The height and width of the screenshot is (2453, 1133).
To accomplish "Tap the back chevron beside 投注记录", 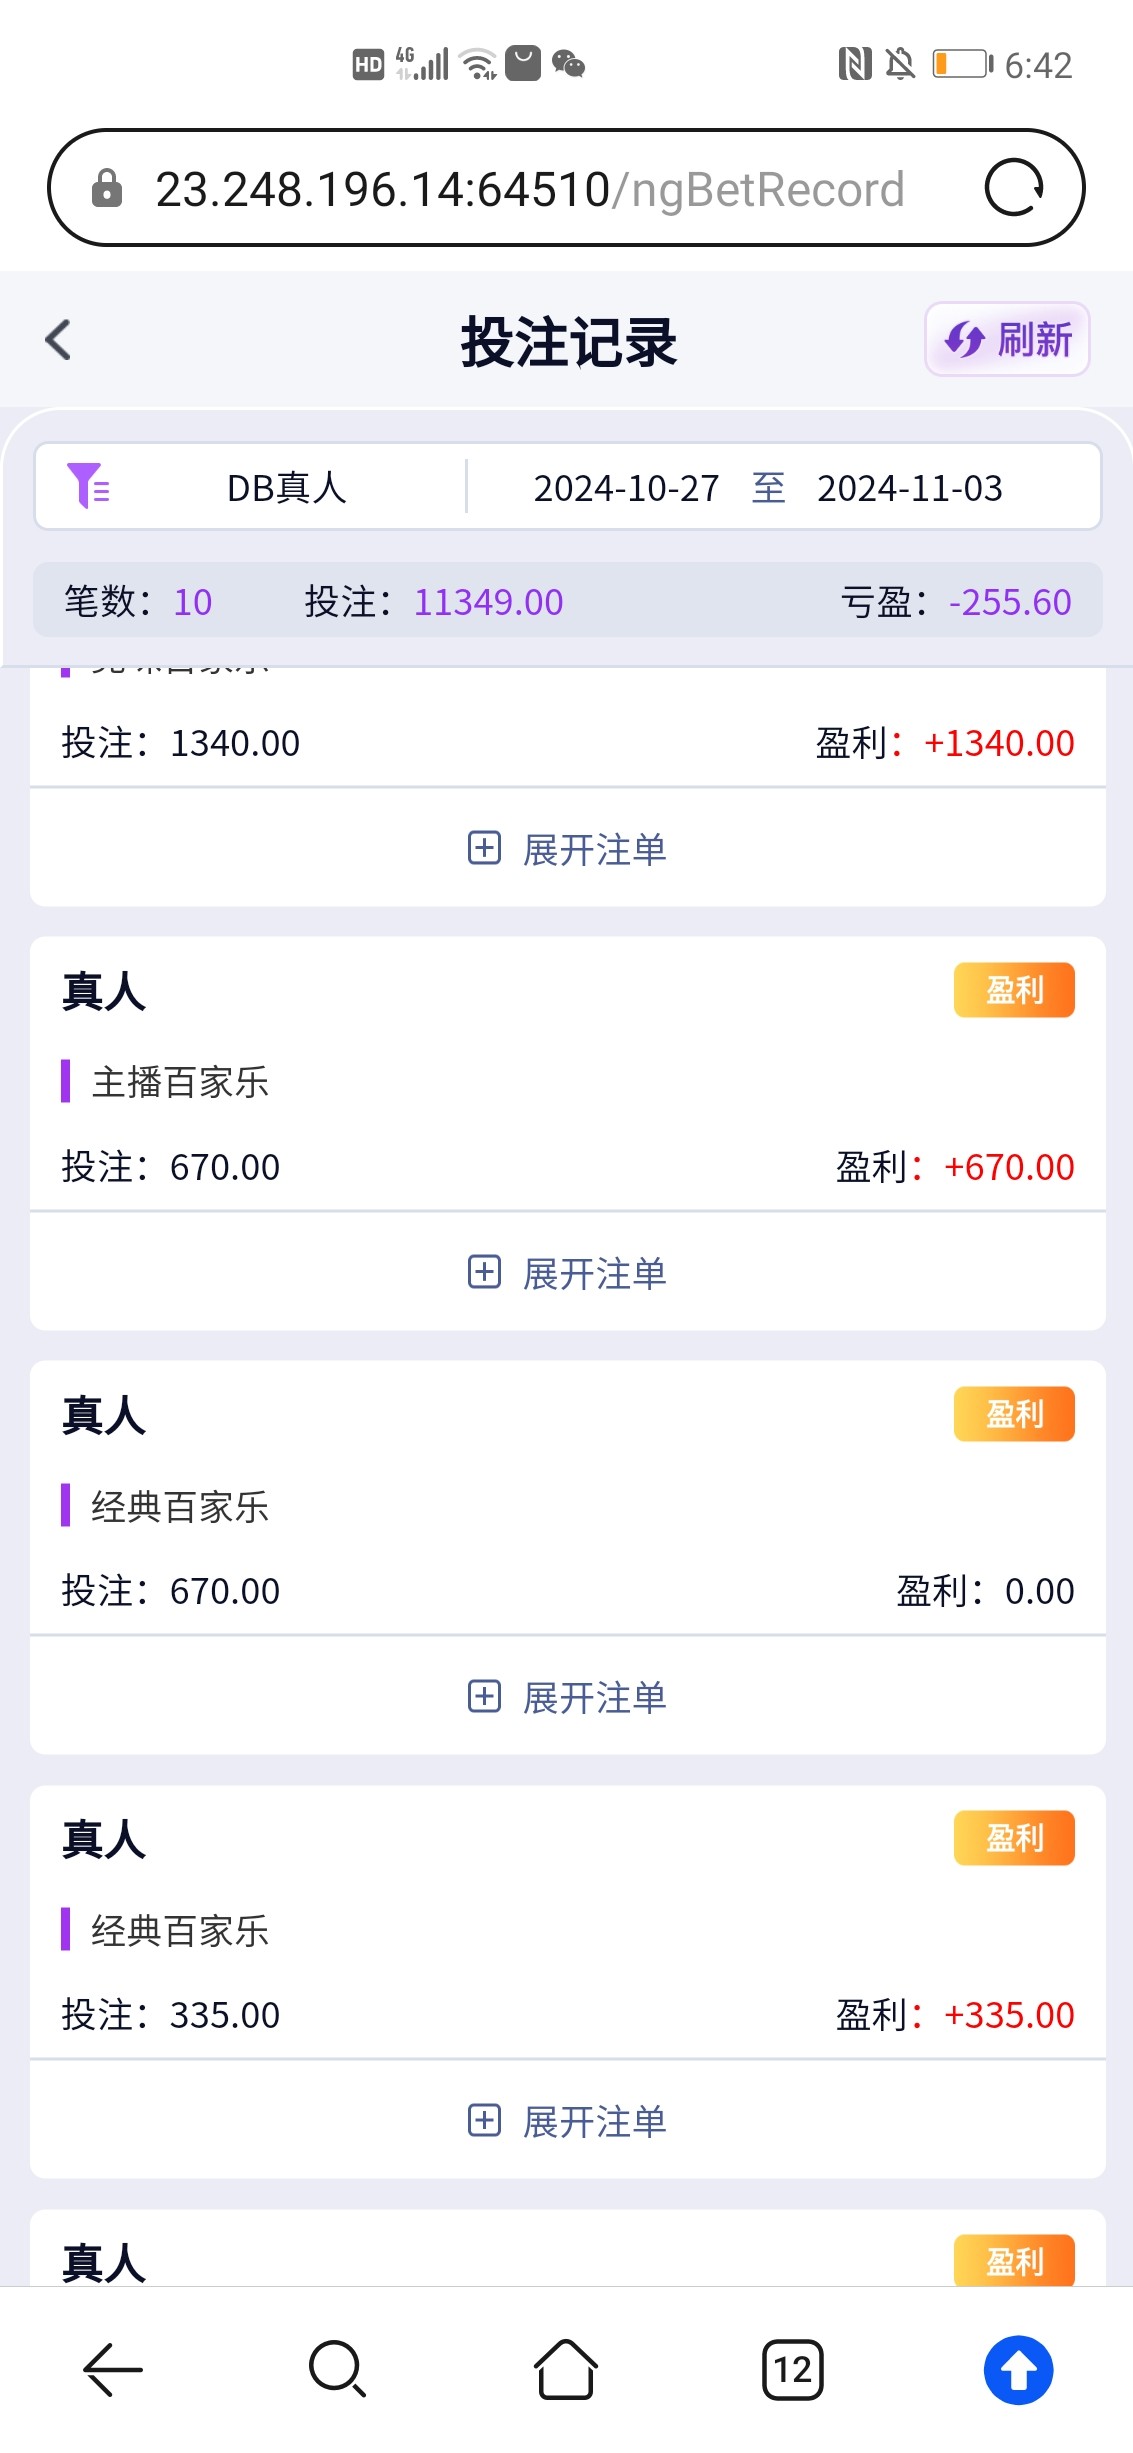I will coord(59,340).
